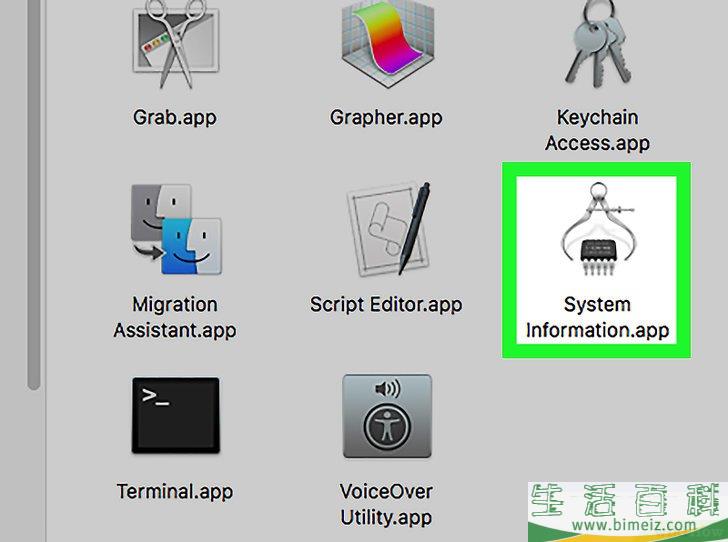Open the Script Editor icon

[388, 229]
